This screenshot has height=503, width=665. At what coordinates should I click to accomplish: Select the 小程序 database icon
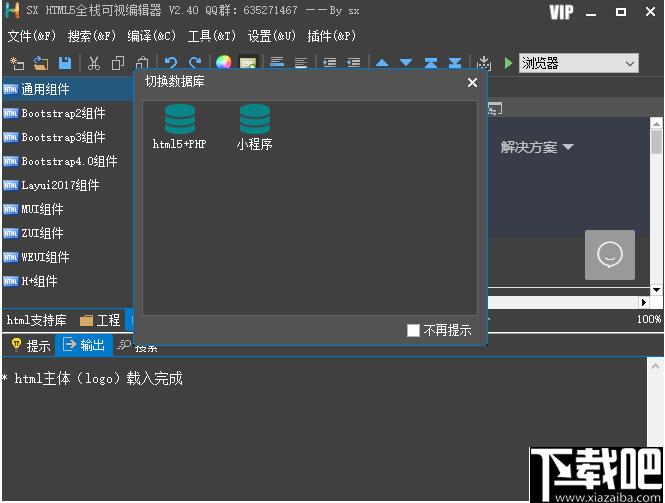[x=255, y=127]
